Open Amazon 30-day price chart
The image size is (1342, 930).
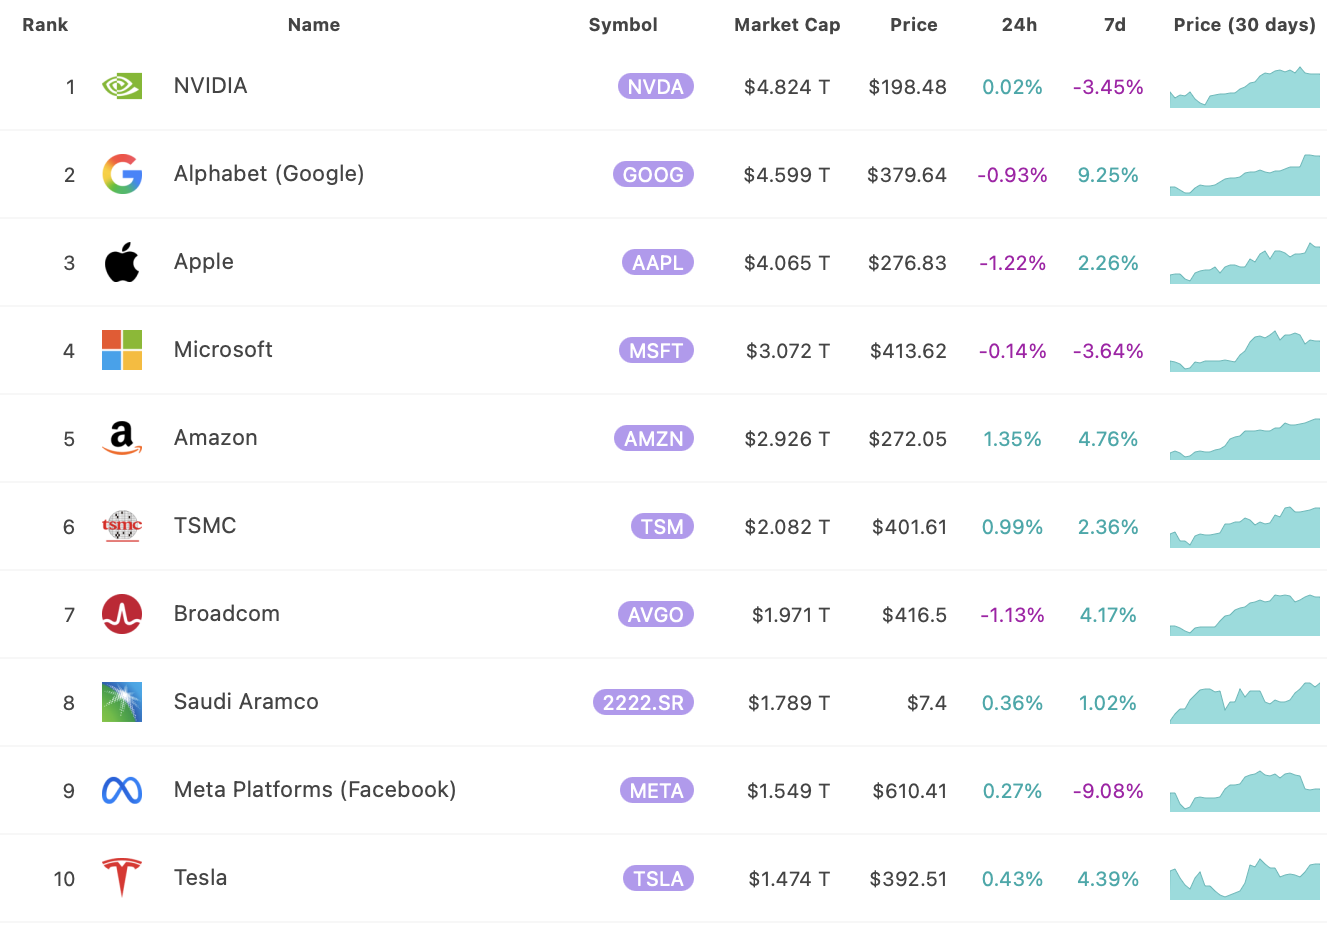[x=1245, y=439]
